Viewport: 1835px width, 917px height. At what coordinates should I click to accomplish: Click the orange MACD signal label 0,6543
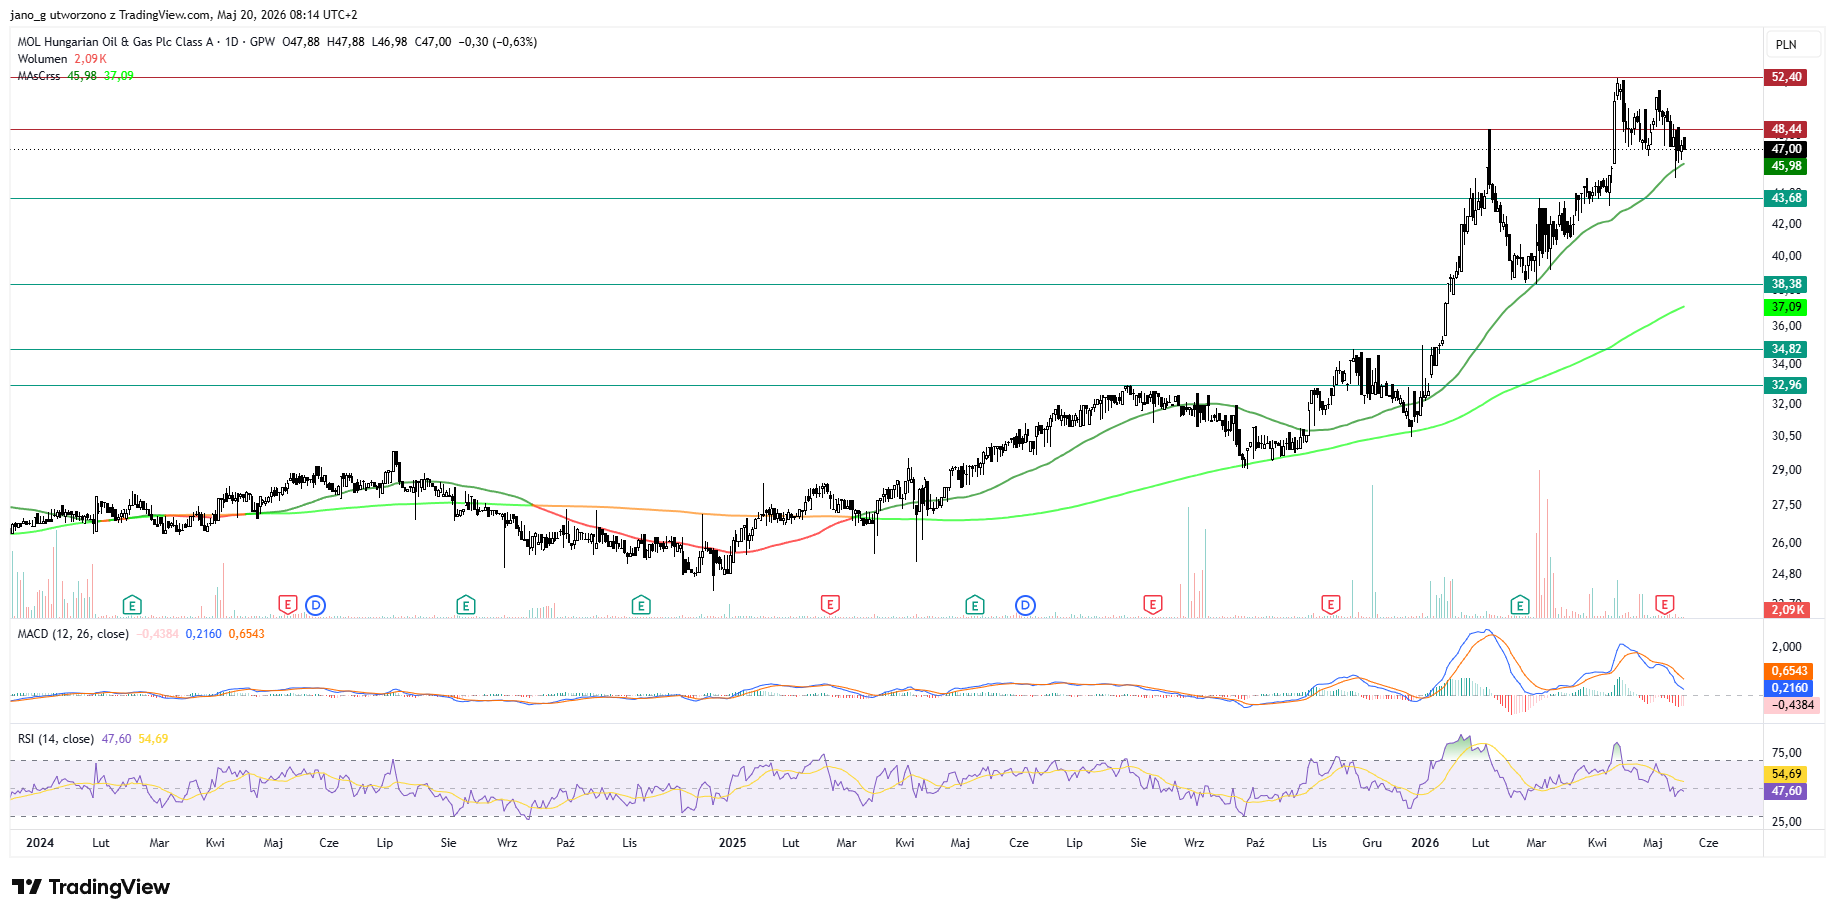[1789, 671]
